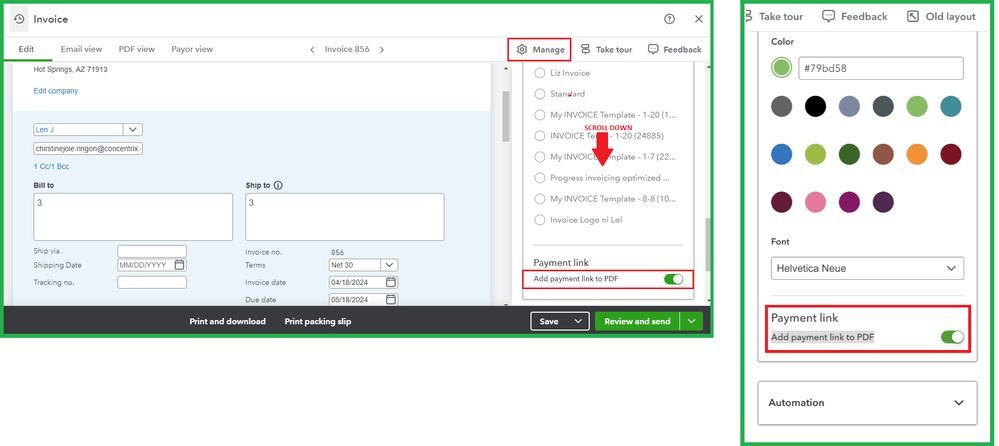Pick the dark red color swatch

(x=951, y=154)
